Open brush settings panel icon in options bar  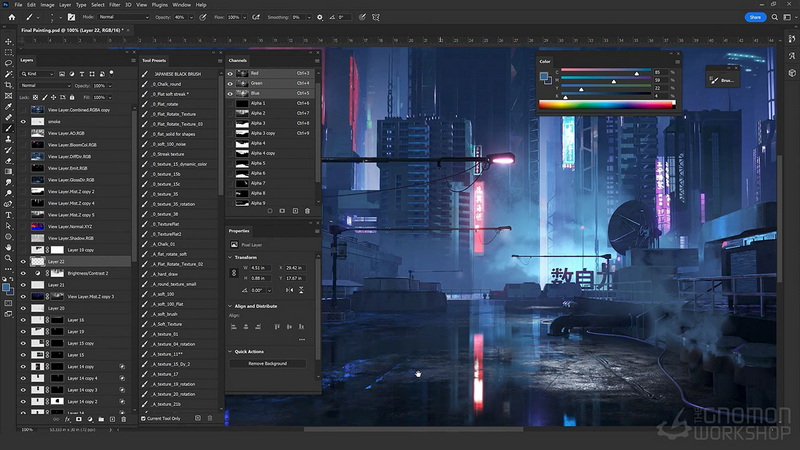coord(71,17)
